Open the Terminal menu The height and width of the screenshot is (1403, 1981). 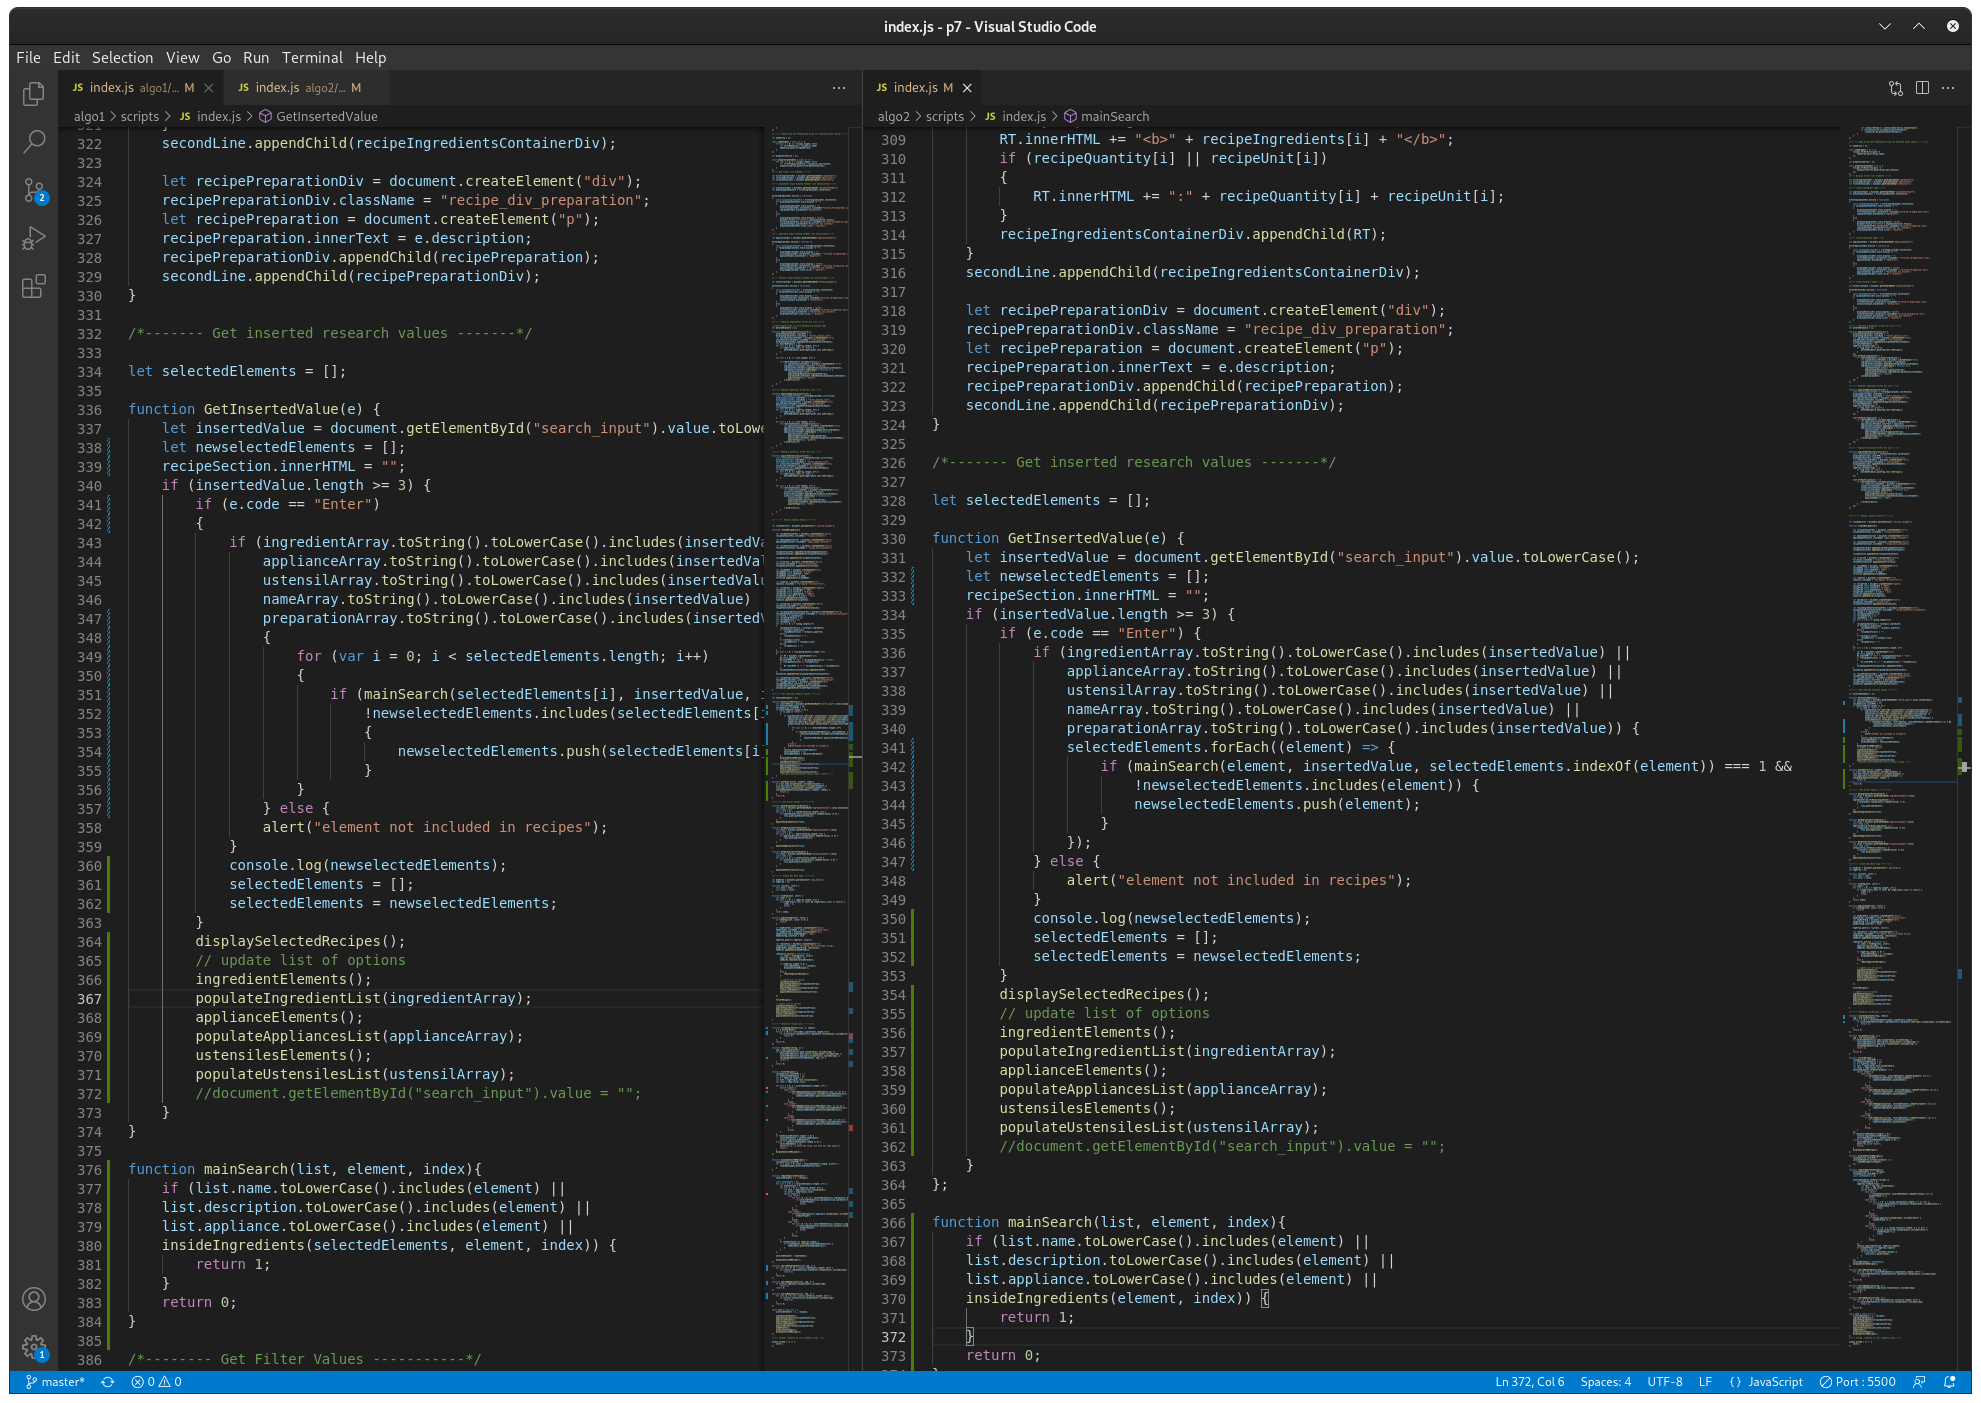[x=312, y=57]
